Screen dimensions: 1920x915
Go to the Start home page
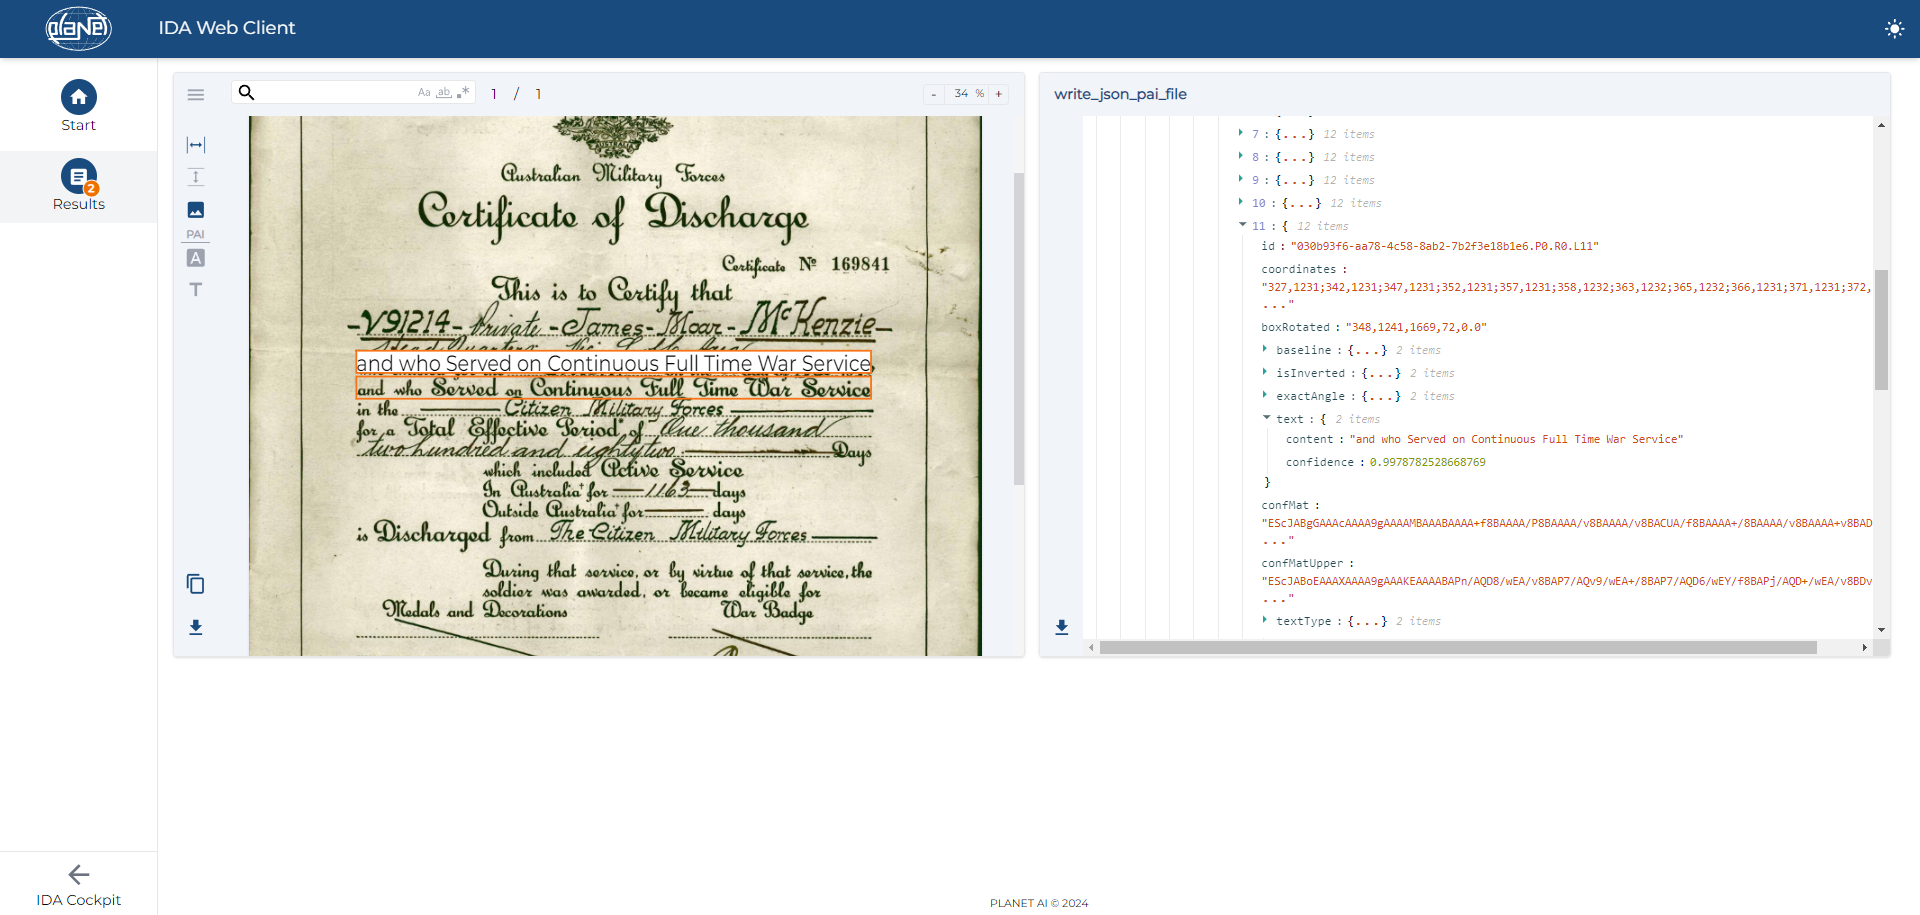(78, 105)
